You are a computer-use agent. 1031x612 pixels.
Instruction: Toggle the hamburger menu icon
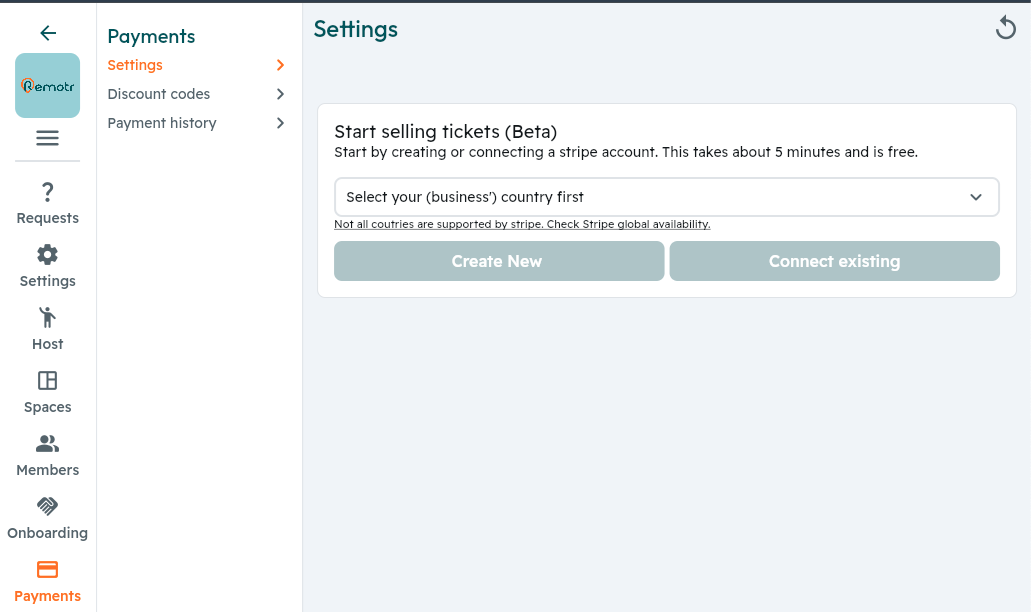point(47,138)
